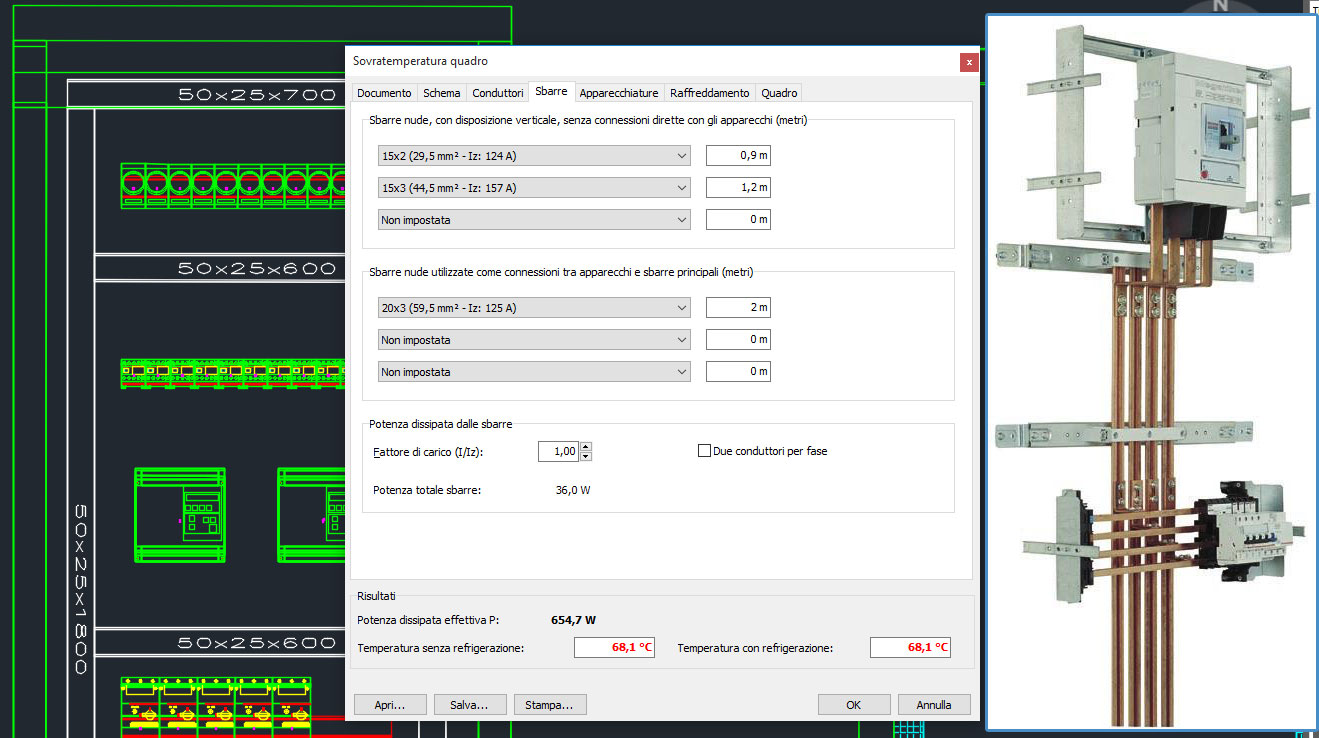Confirm dialog with OK button
This screenshot has height=738, width=1319.
[x=854, y=705]
